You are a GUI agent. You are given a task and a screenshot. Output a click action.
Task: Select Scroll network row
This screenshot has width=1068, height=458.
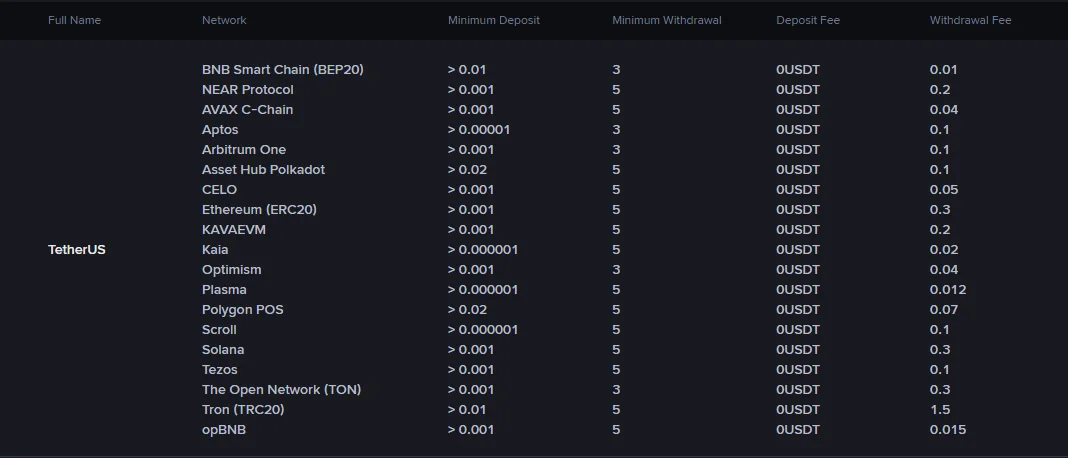pos(219,330)
